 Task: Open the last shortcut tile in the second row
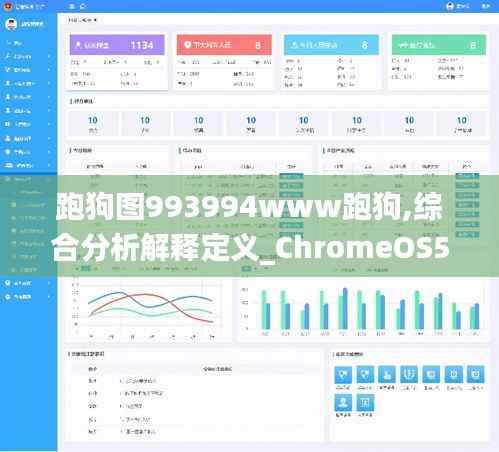click(365, 403)
